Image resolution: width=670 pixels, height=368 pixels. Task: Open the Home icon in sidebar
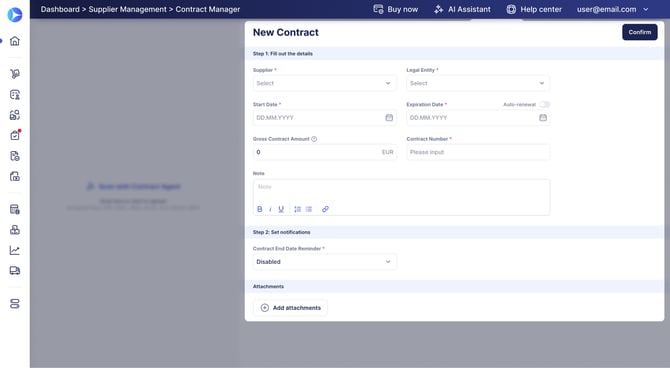[15, 41]
